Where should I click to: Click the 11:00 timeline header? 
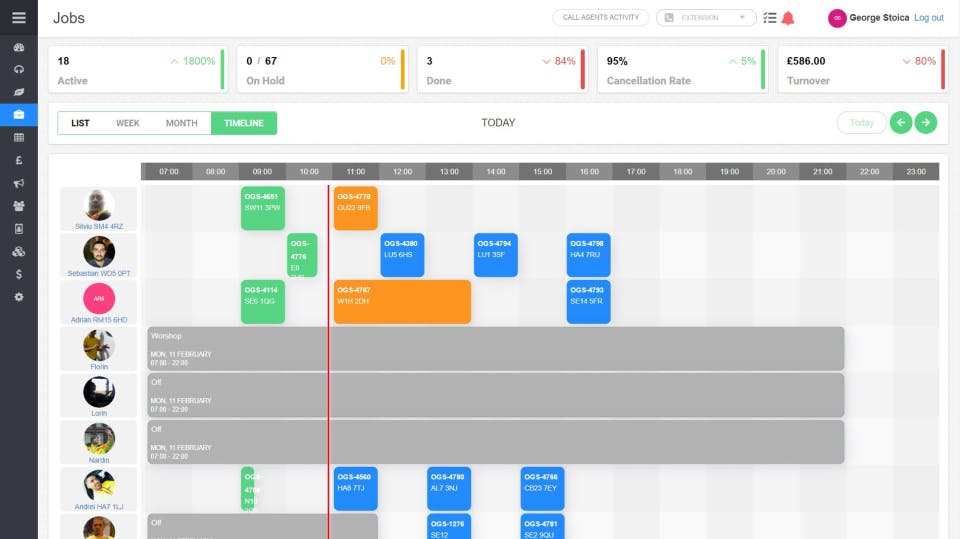(356, 172)
